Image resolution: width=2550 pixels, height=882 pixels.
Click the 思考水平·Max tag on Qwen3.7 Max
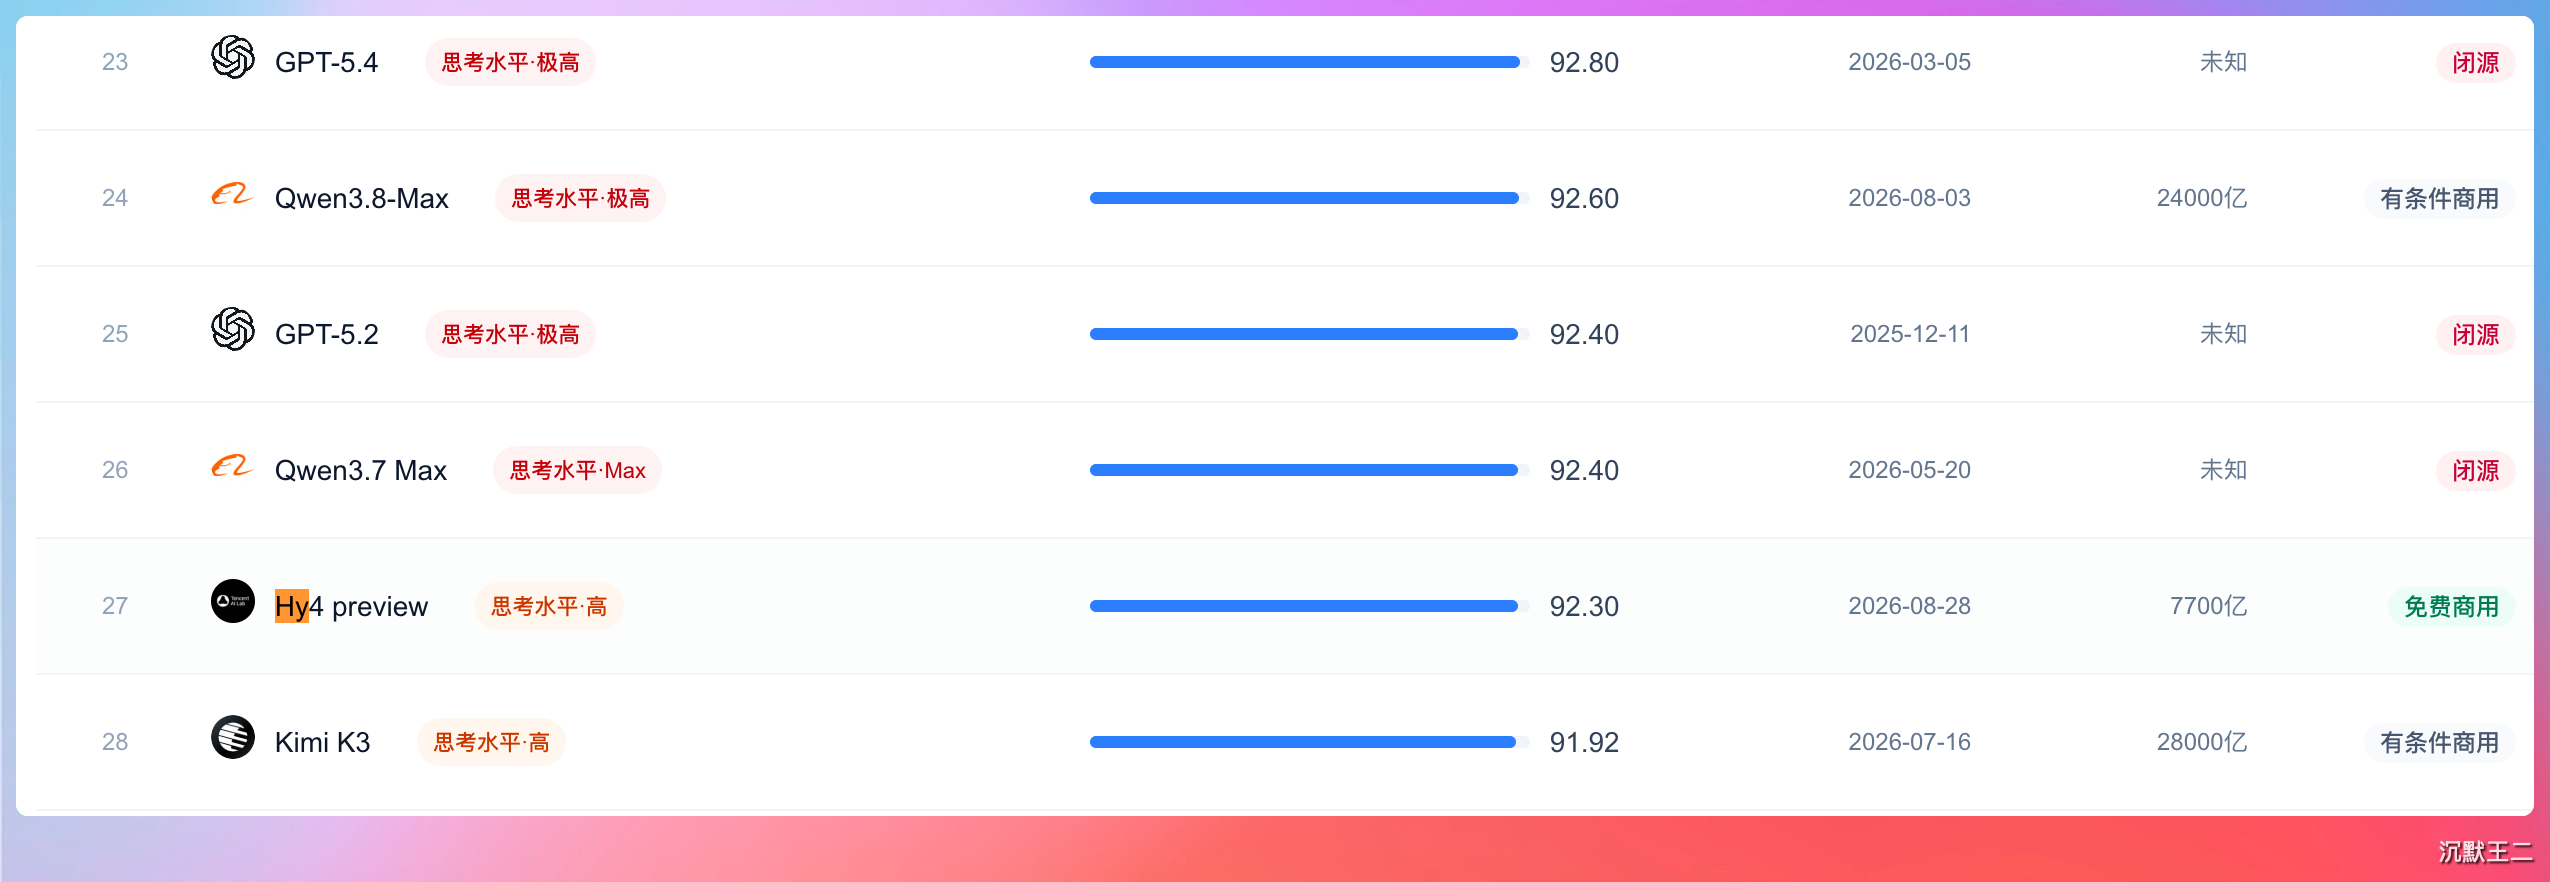click(x=577, y=470)
